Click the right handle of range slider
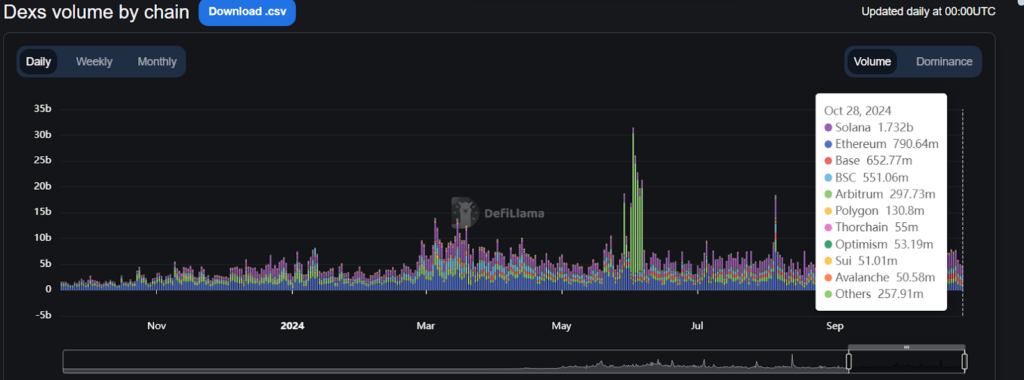 (x=965, y=361)
